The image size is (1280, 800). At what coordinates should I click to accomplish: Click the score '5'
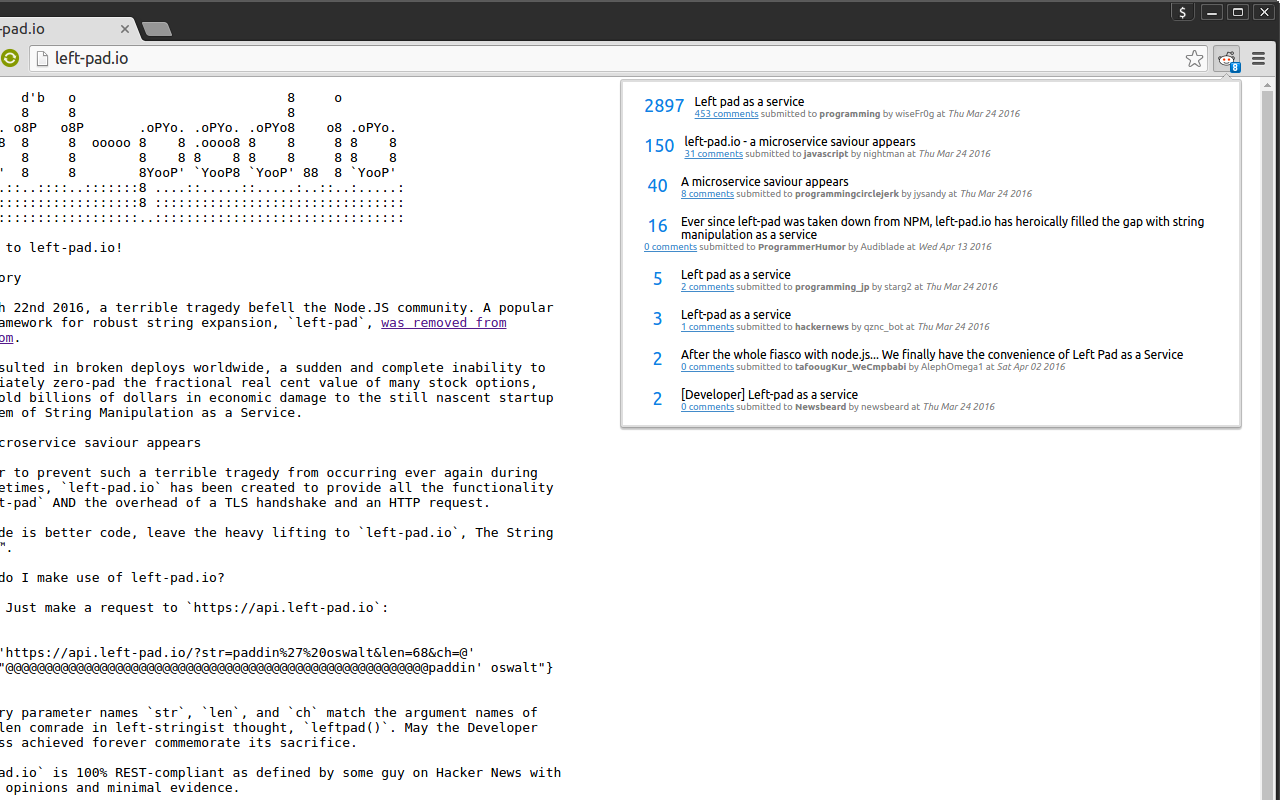tap(657, 279)
